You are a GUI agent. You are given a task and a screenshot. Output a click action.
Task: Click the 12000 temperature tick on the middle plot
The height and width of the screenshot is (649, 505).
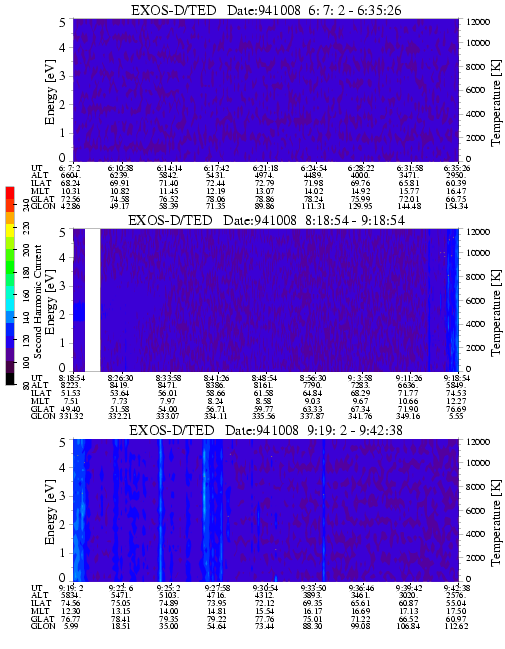click(x=478, y=232)
